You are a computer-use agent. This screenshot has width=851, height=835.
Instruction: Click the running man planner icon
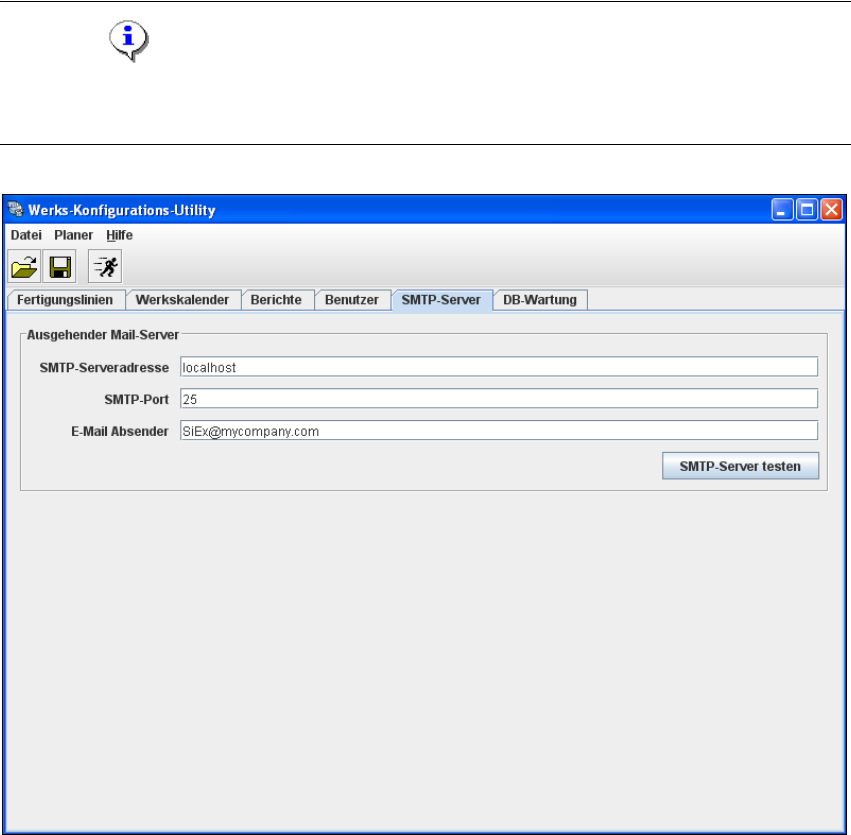(105, 266)
